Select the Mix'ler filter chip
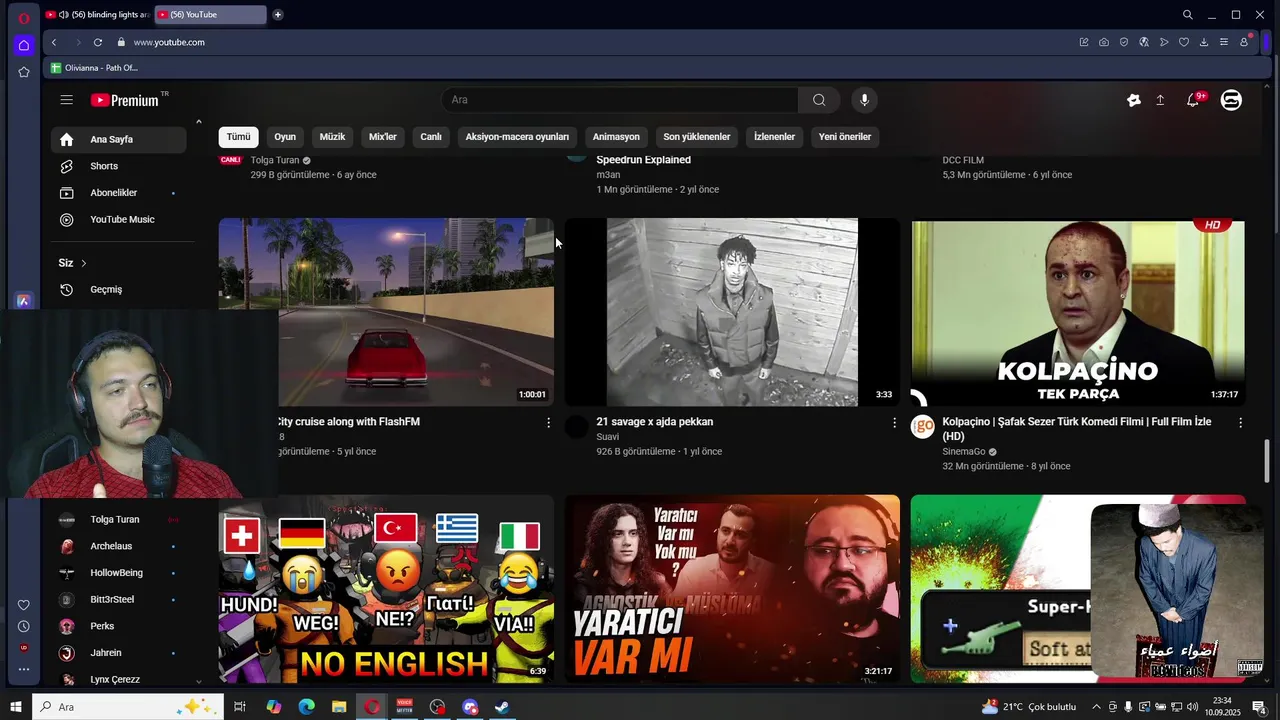Image resolution: width=1280 pixels, height=720 pixels. 383,137
